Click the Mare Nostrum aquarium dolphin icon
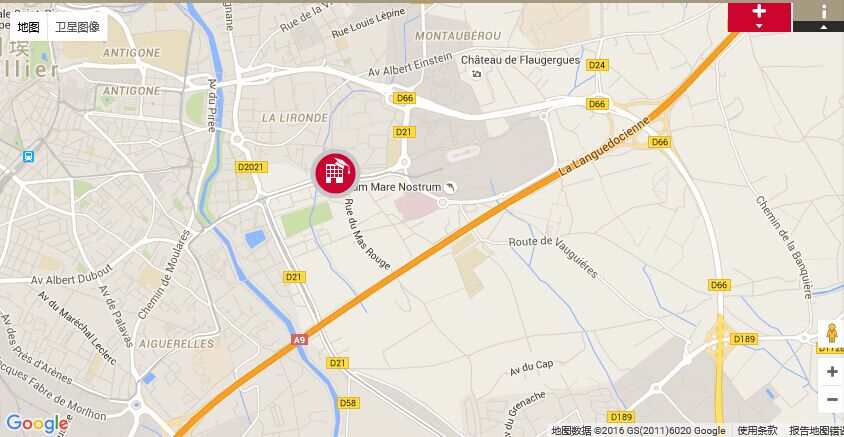 tap(450, 187)
